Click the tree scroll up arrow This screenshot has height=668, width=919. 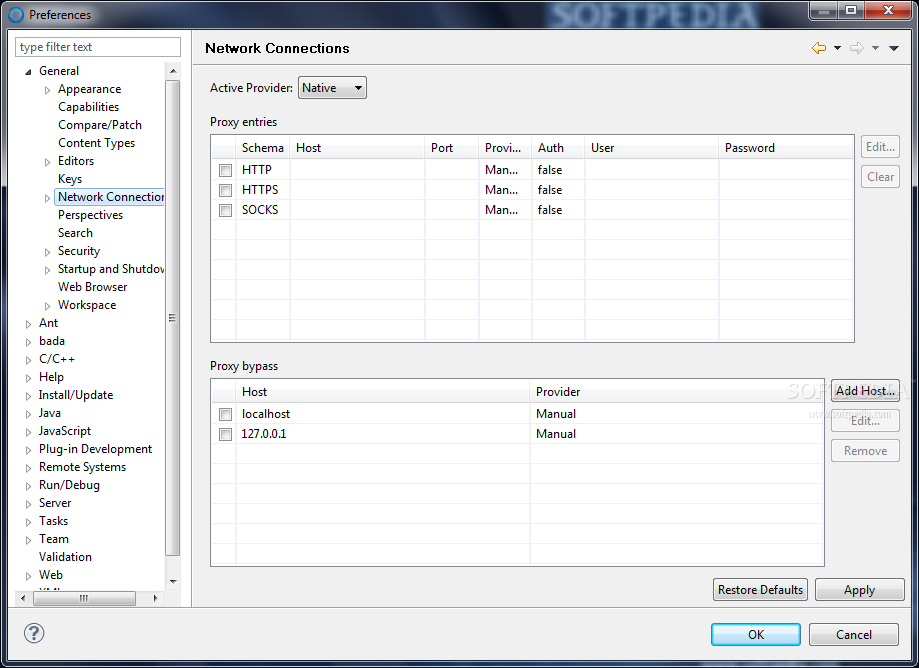pos(173,71)
